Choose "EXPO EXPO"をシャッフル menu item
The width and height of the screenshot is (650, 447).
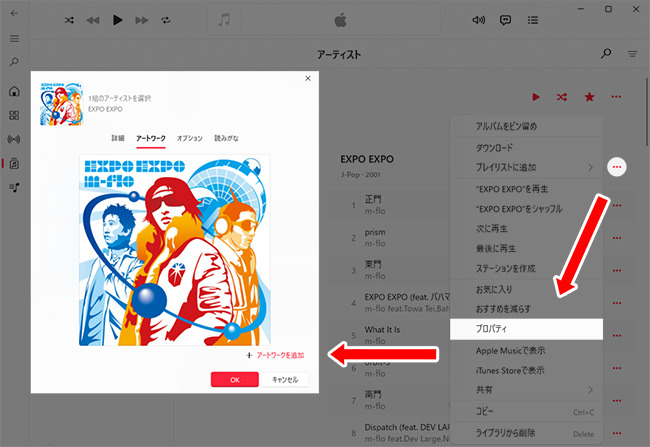[526, 209]
